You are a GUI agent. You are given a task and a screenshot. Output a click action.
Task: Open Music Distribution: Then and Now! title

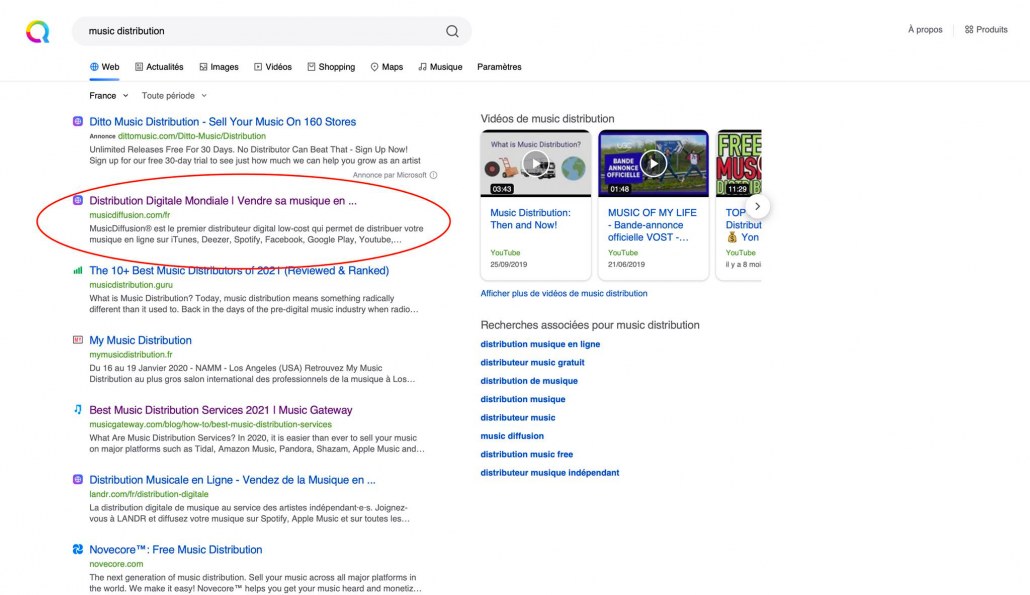531,219
